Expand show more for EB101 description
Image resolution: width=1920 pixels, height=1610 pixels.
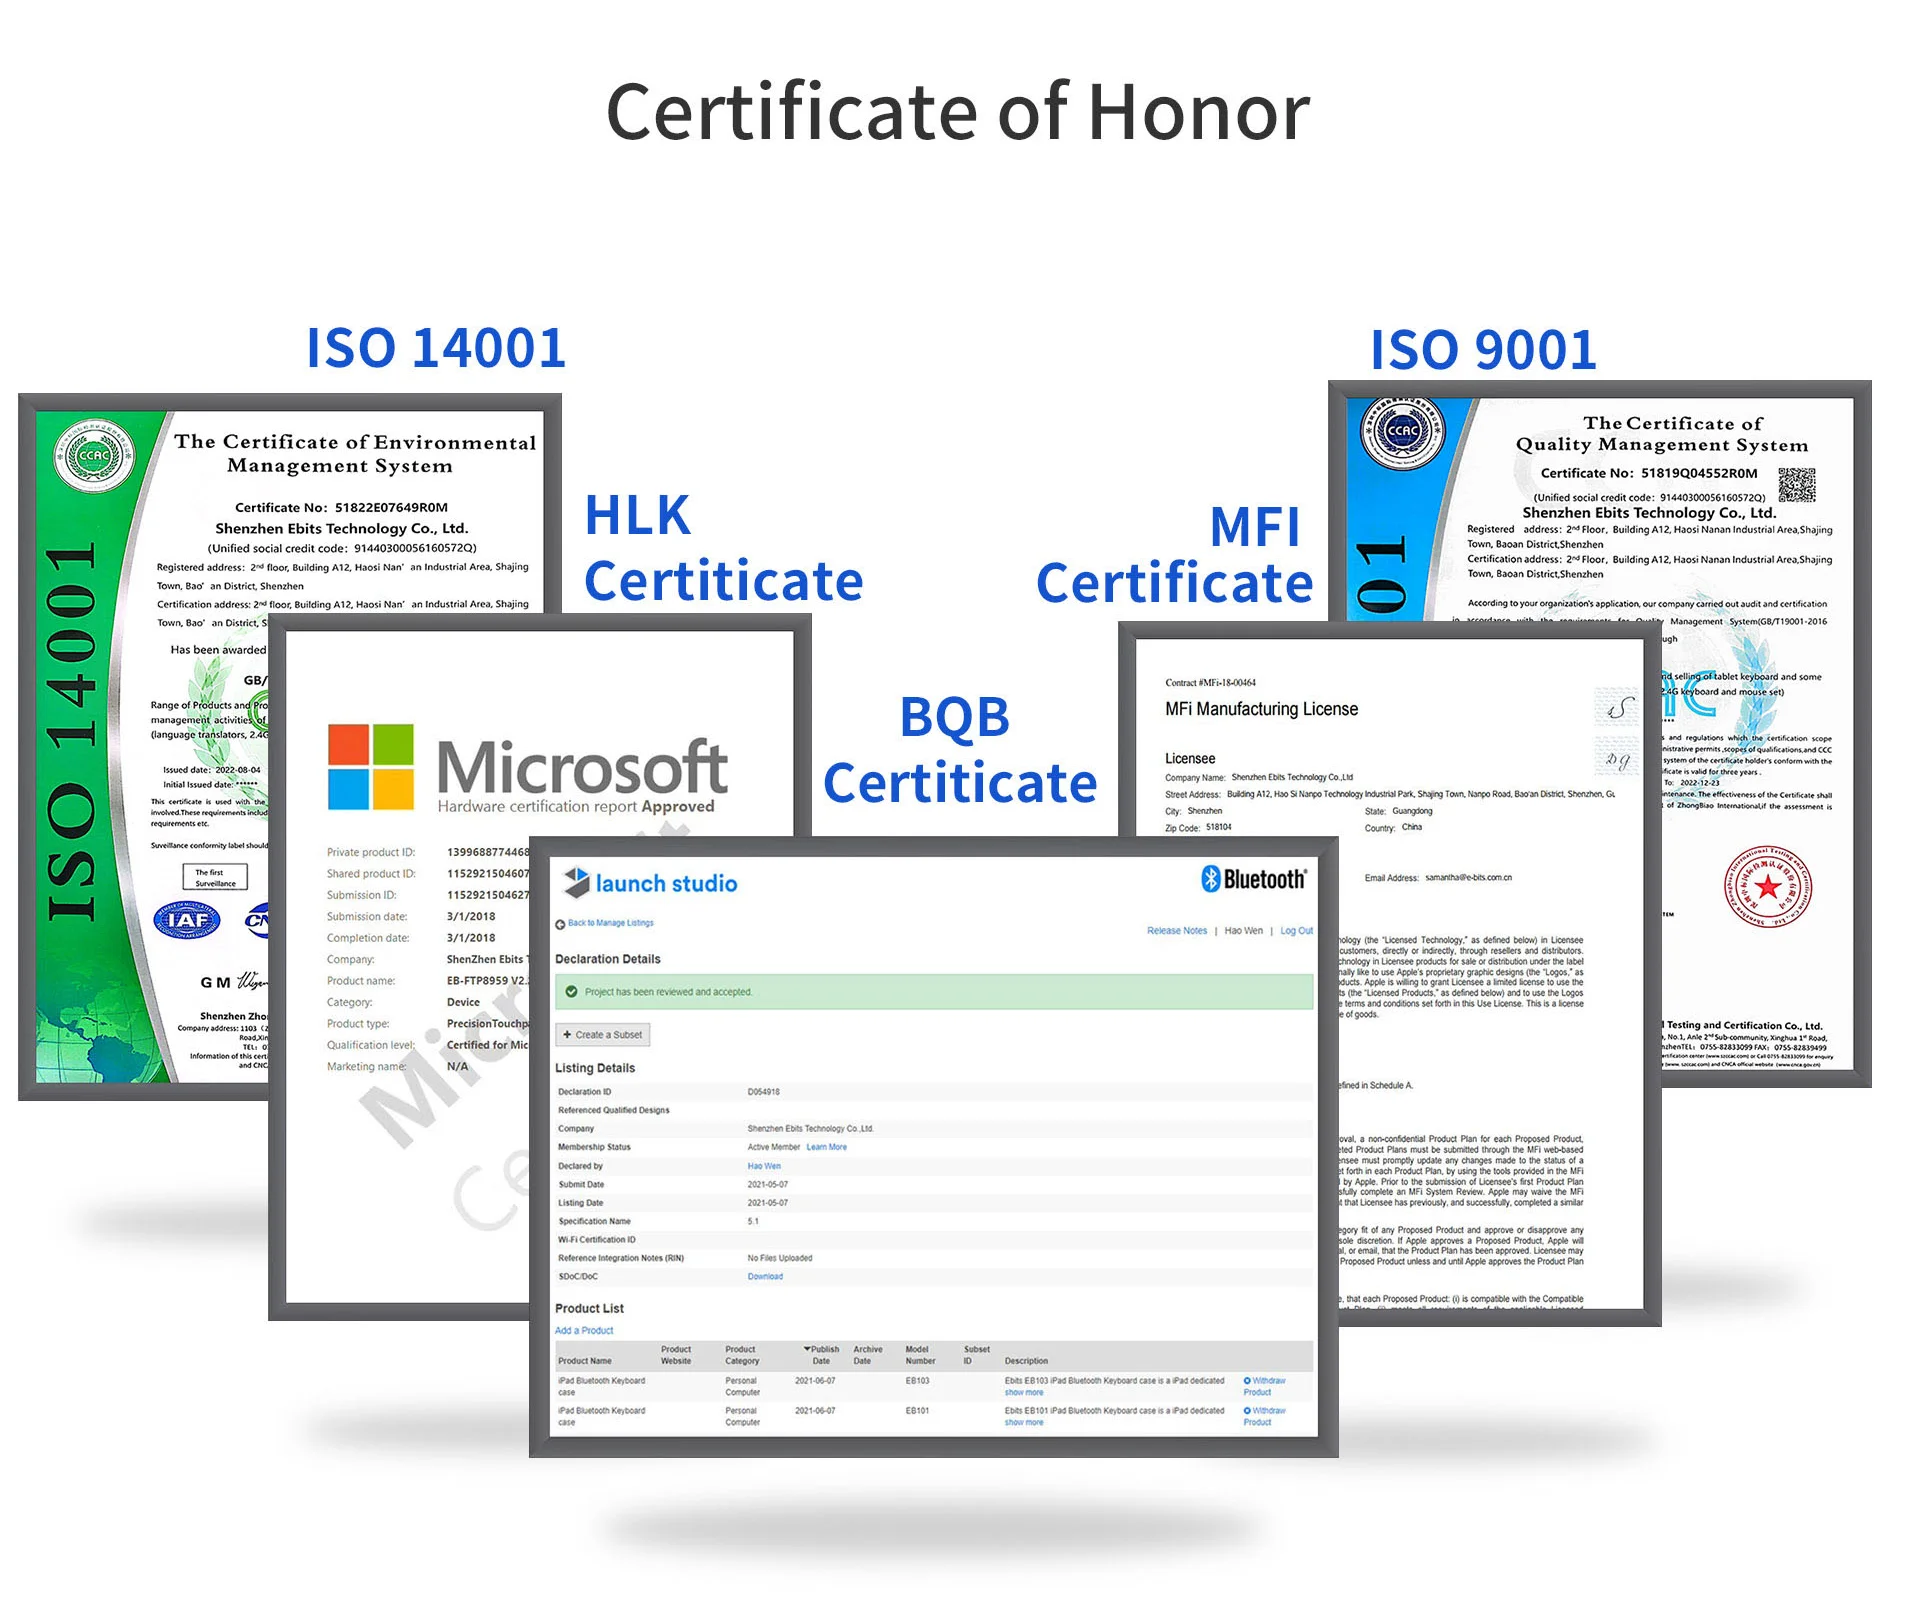pyautogui.click(x=1023, y=1423)
